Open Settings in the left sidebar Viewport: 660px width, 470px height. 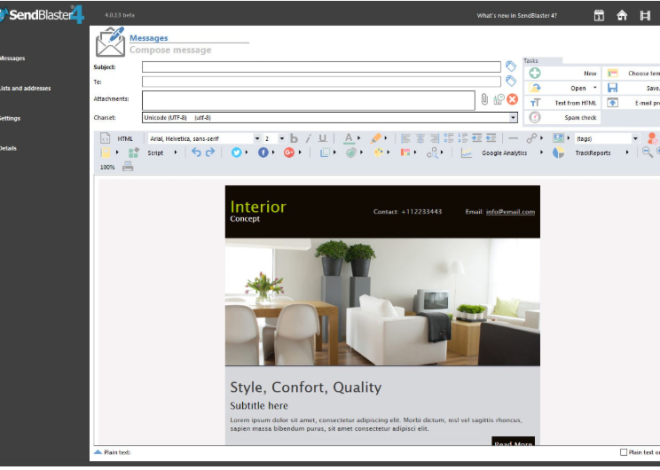pyautogui.click(x=10, y=119)
